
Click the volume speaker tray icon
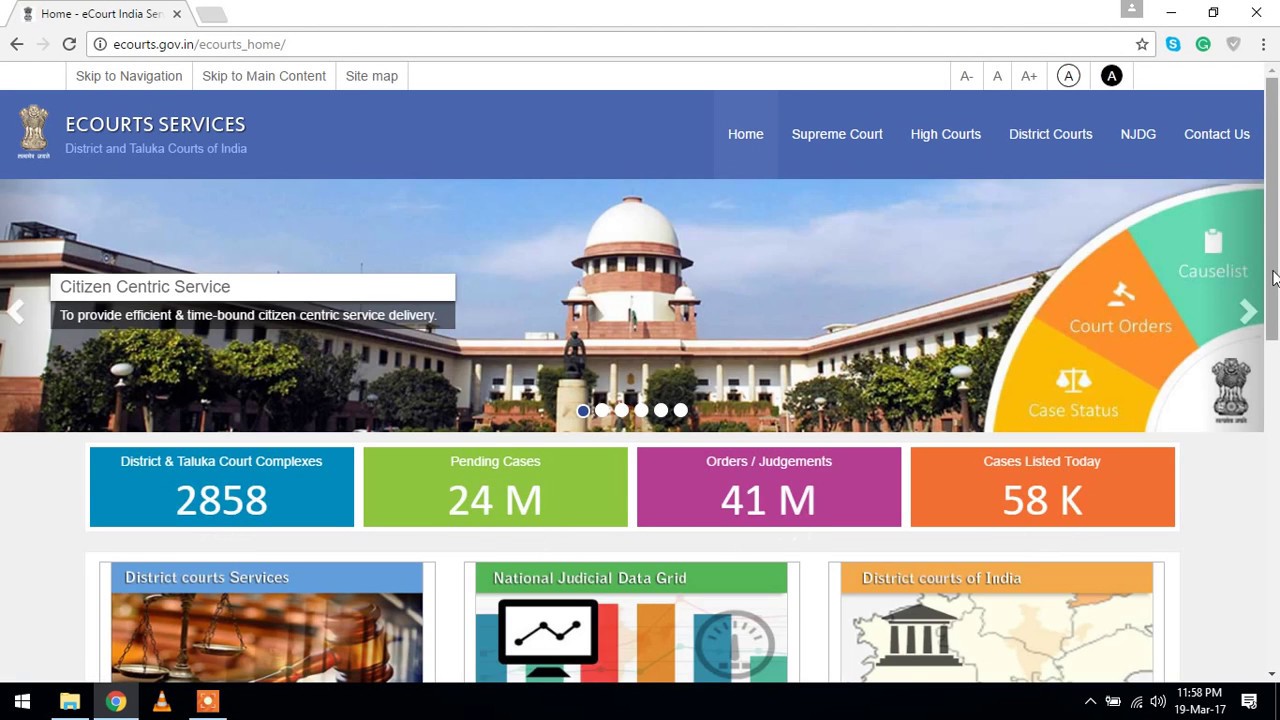click(1158, 701)
